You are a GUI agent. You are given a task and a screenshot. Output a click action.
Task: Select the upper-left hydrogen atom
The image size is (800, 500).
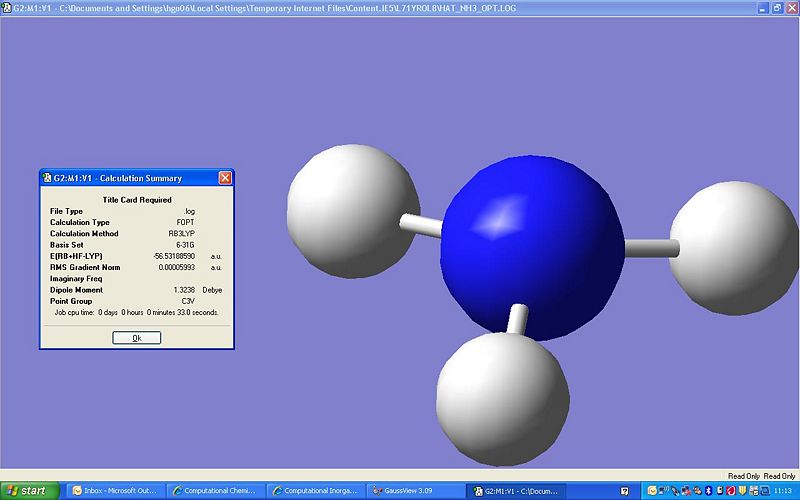pos(352,202)
